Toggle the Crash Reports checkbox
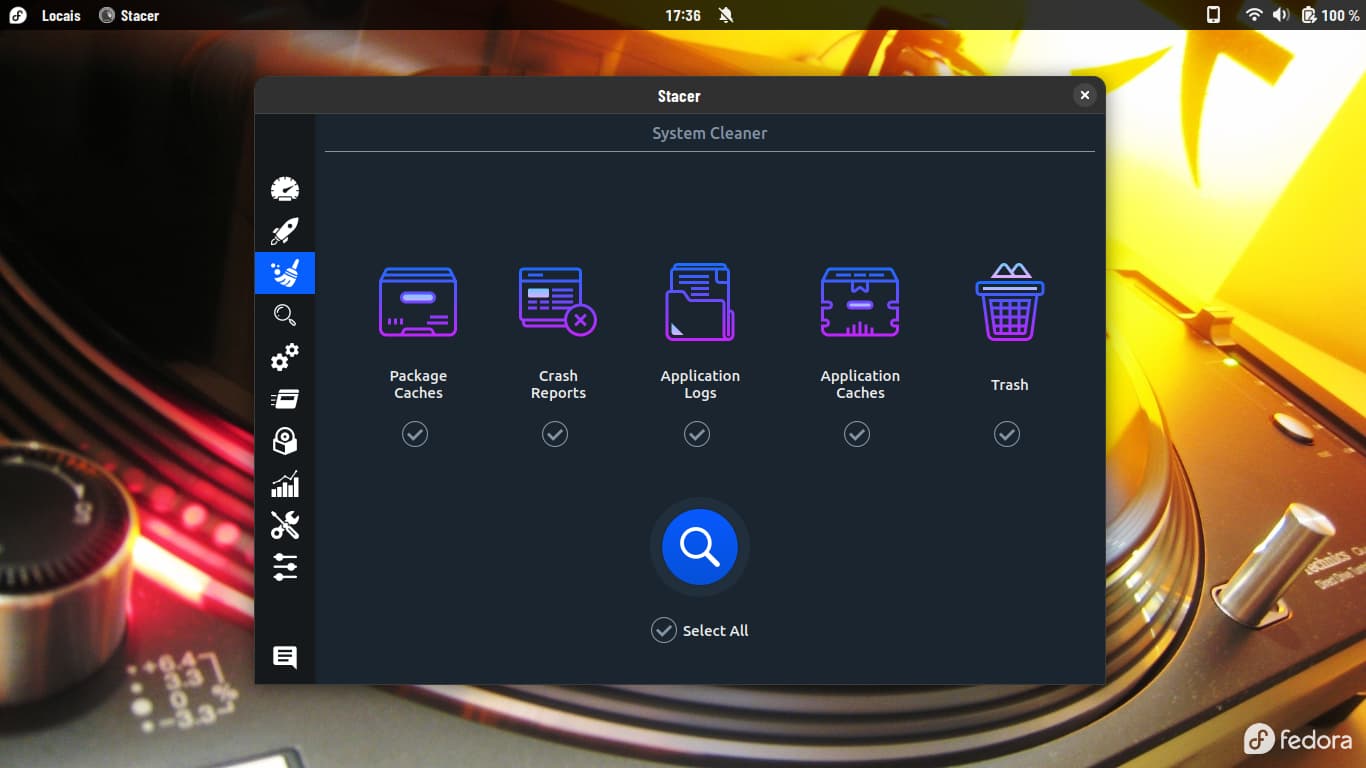Image resolution: width=1366 pixels, height=768 pixels. (x=555, y=434)
